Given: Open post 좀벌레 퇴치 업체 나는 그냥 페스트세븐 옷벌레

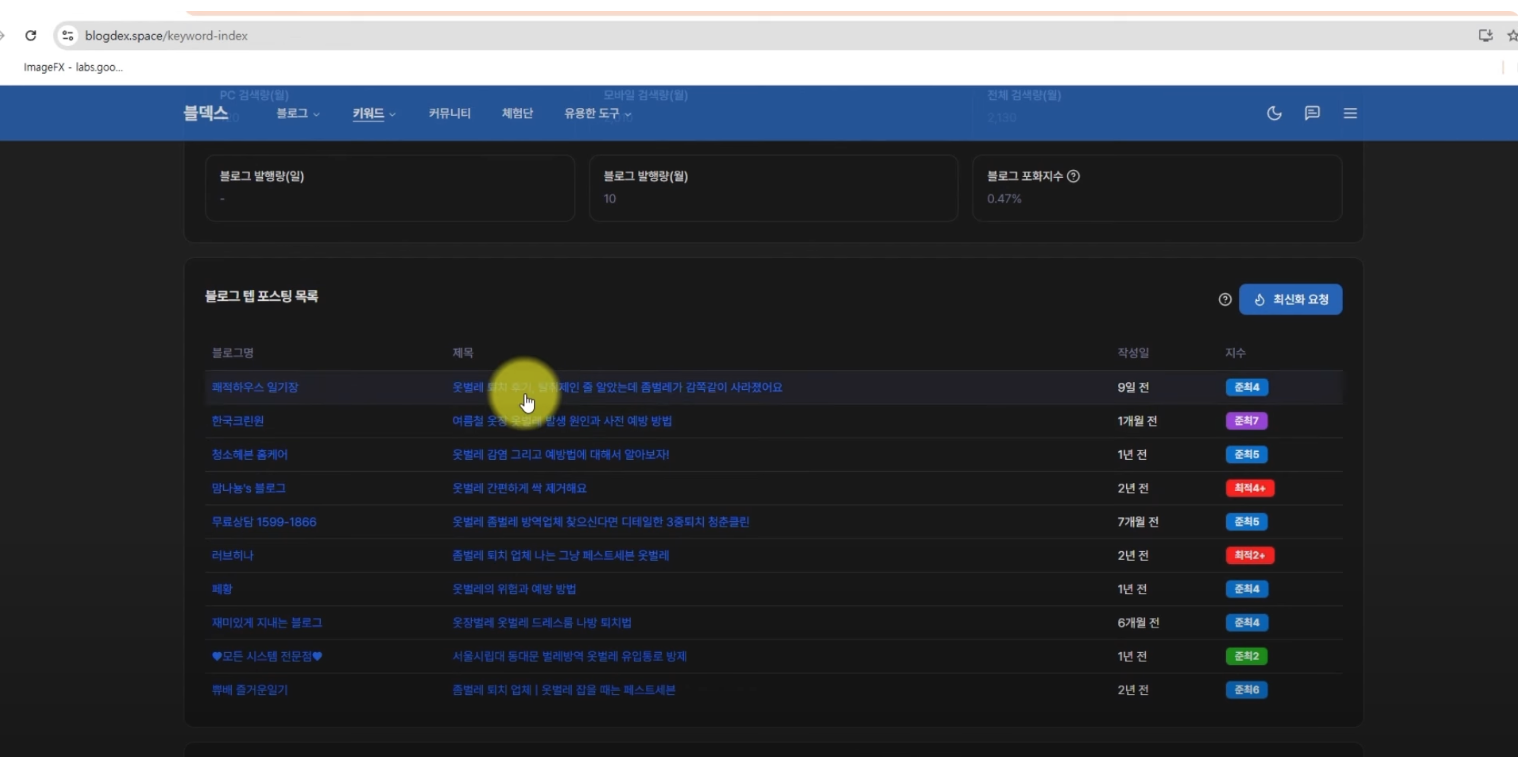Looking at the screenshot, I should coord(561,555).
